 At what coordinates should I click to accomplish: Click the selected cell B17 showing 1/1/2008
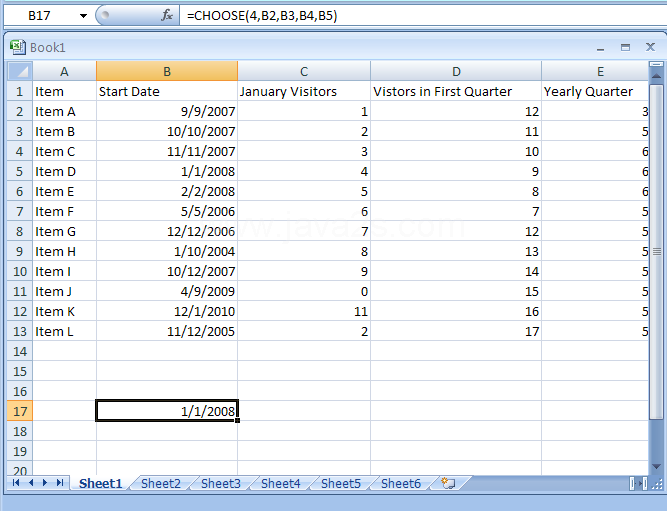click(x=167, y=411)
